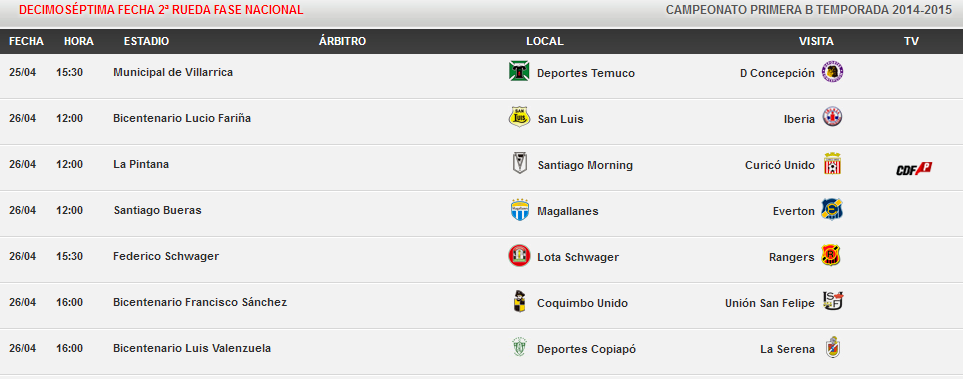963x379 pixels.
Task: Select the Rangers team badge
Action: click(832, 256)
